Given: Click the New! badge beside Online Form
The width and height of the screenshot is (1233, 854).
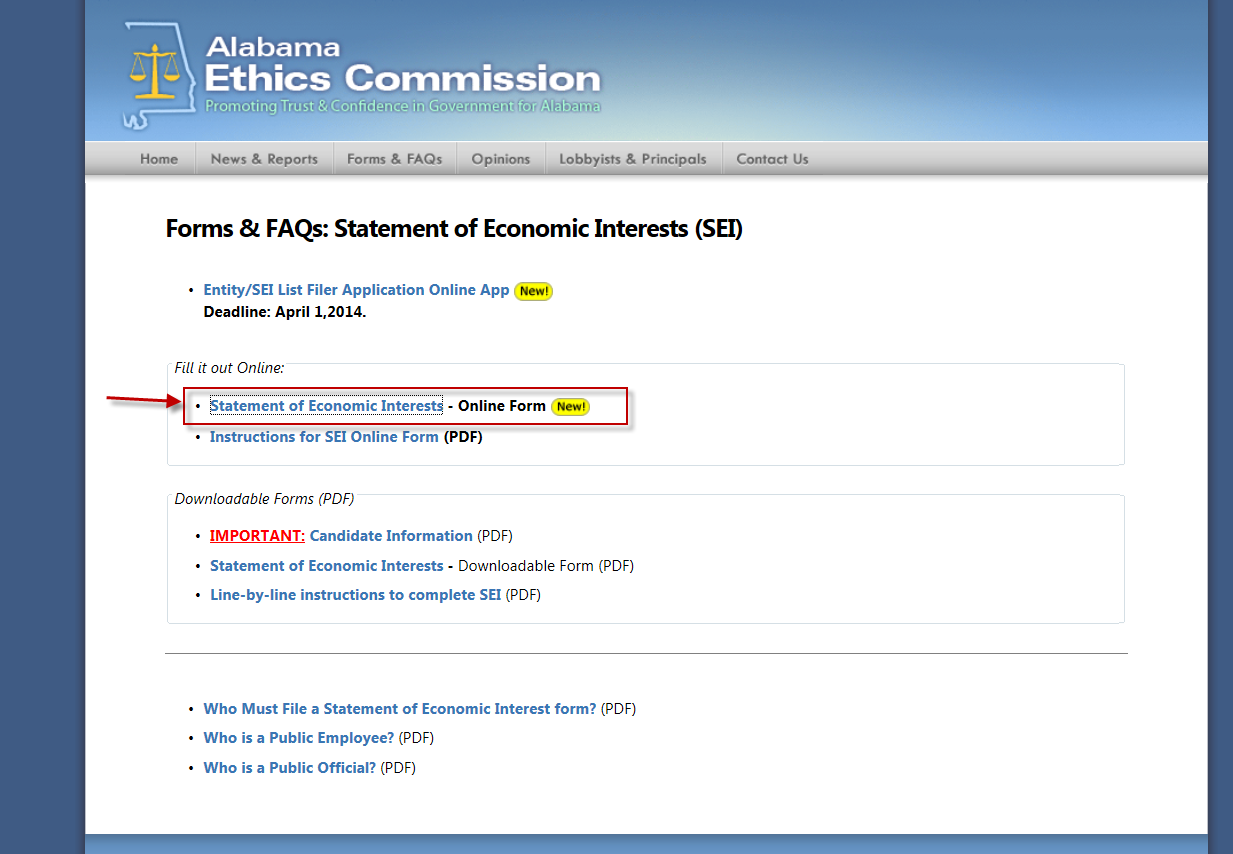Looking at the screenshot, I should point(570,407).
